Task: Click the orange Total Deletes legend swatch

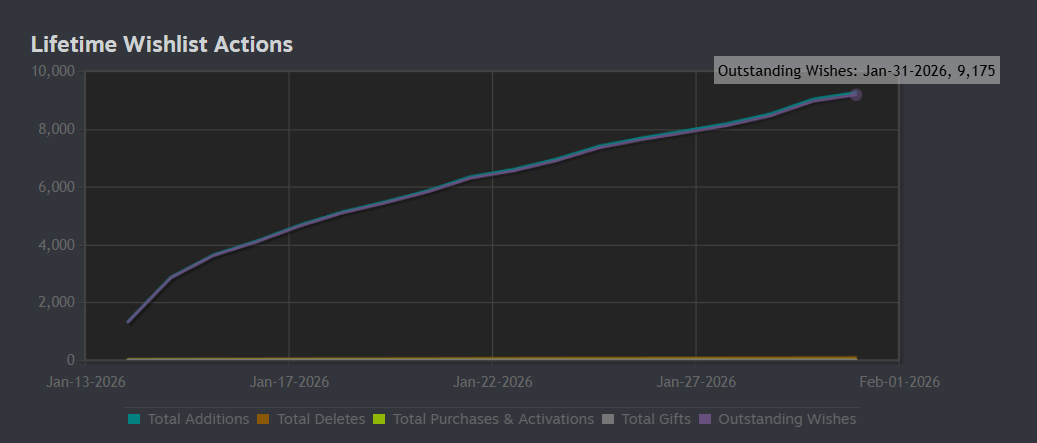Action: pyautogui.click(x=264, y=419)
